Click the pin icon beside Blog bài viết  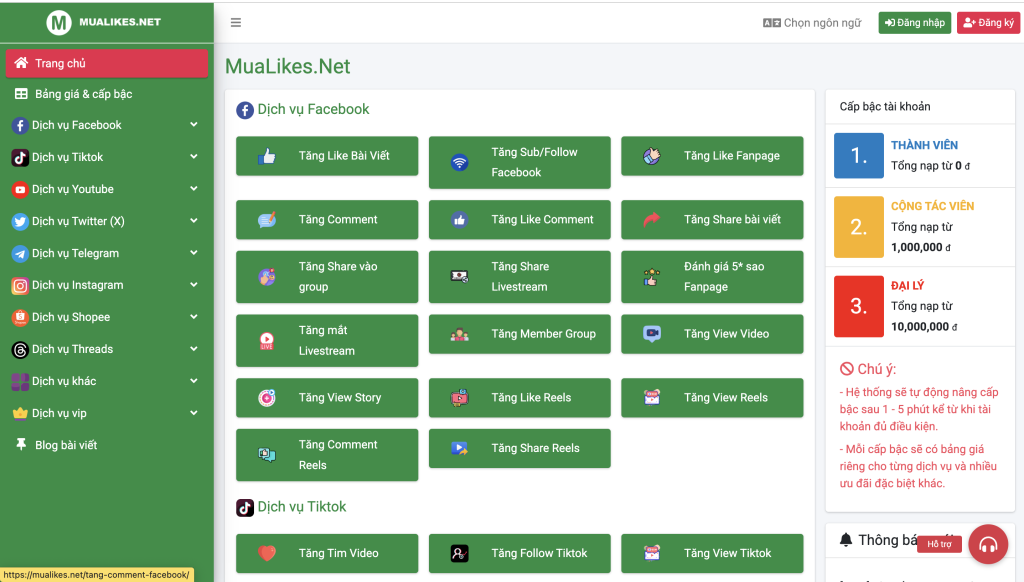point(21,445)
